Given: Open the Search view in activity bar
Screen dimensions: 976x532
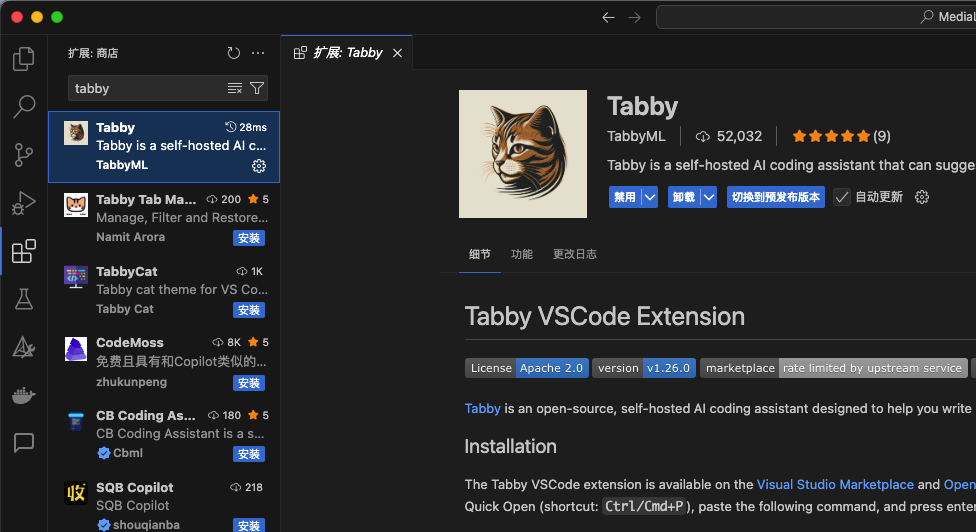Looking at the screenshot, I should coord(24,106).
